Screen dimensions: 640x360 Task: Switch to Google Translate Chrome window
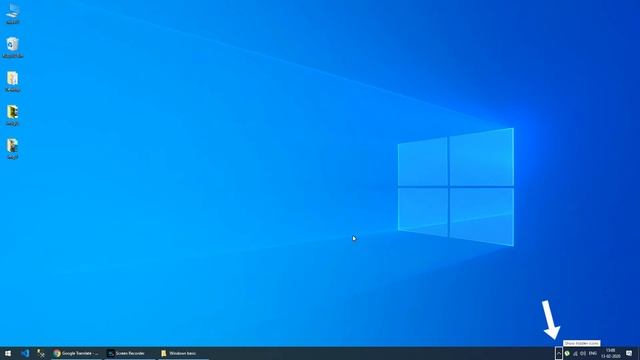tap(76, 353)
